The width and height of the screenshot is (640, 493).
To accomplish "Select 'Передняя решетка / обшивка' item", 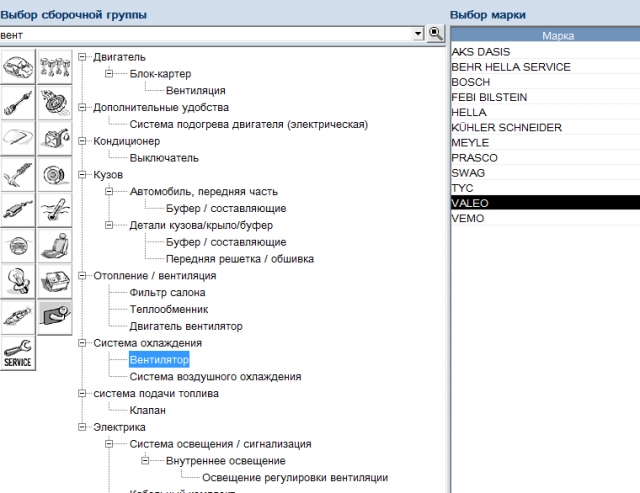I will (240, 259).
